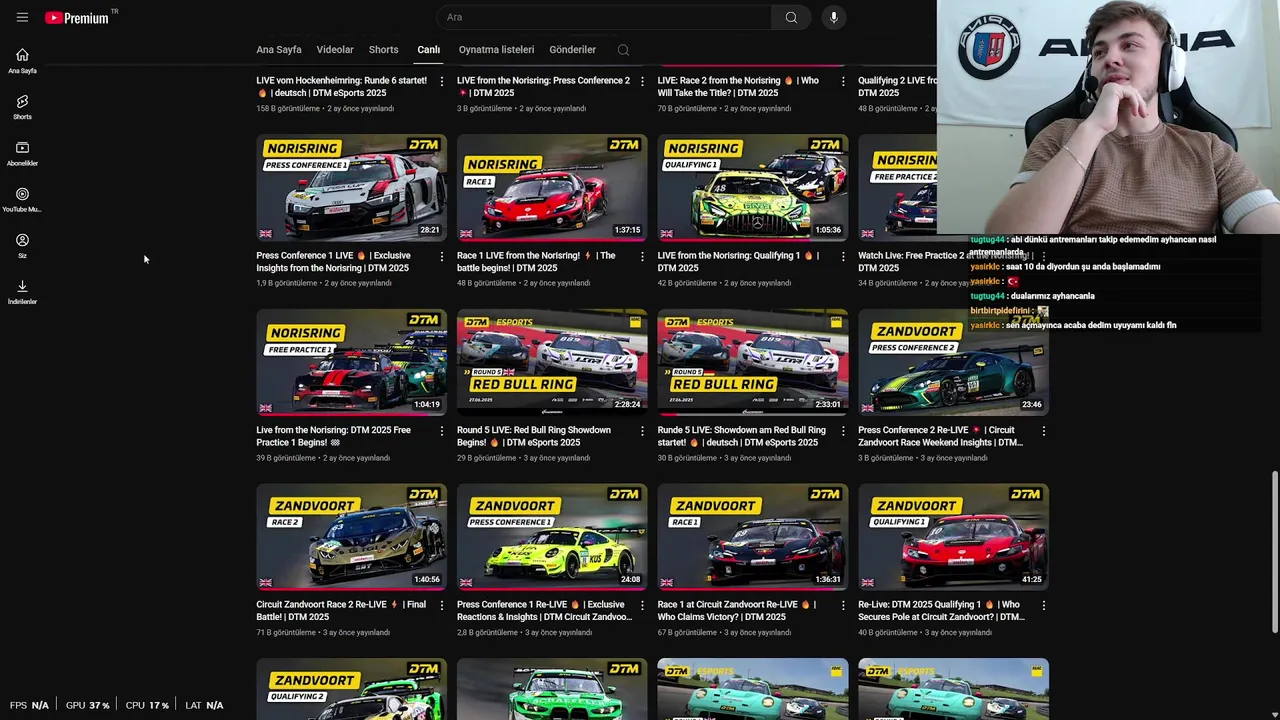Open options for Race 1 Circuit Zandvoort Re-LIVE

(843, 605)
